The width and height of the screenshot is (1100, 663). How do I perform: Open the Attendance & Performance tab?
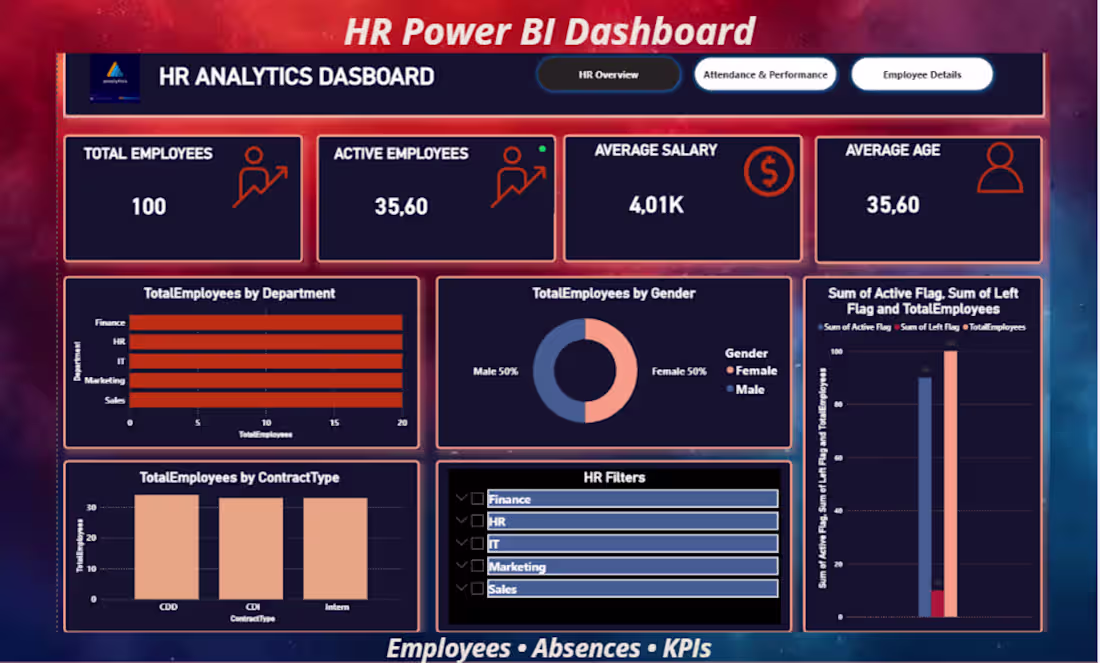pos(765,74)
